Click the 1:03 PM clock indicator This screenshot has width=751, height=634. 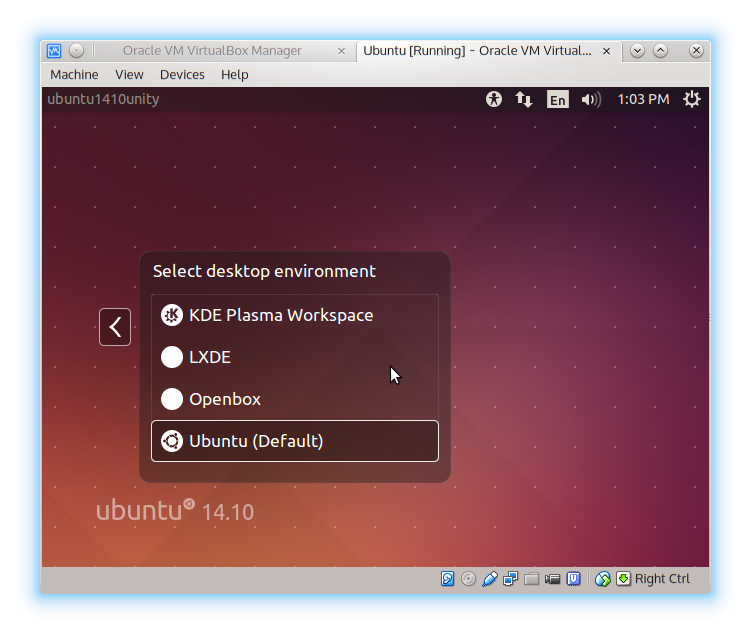643,99
